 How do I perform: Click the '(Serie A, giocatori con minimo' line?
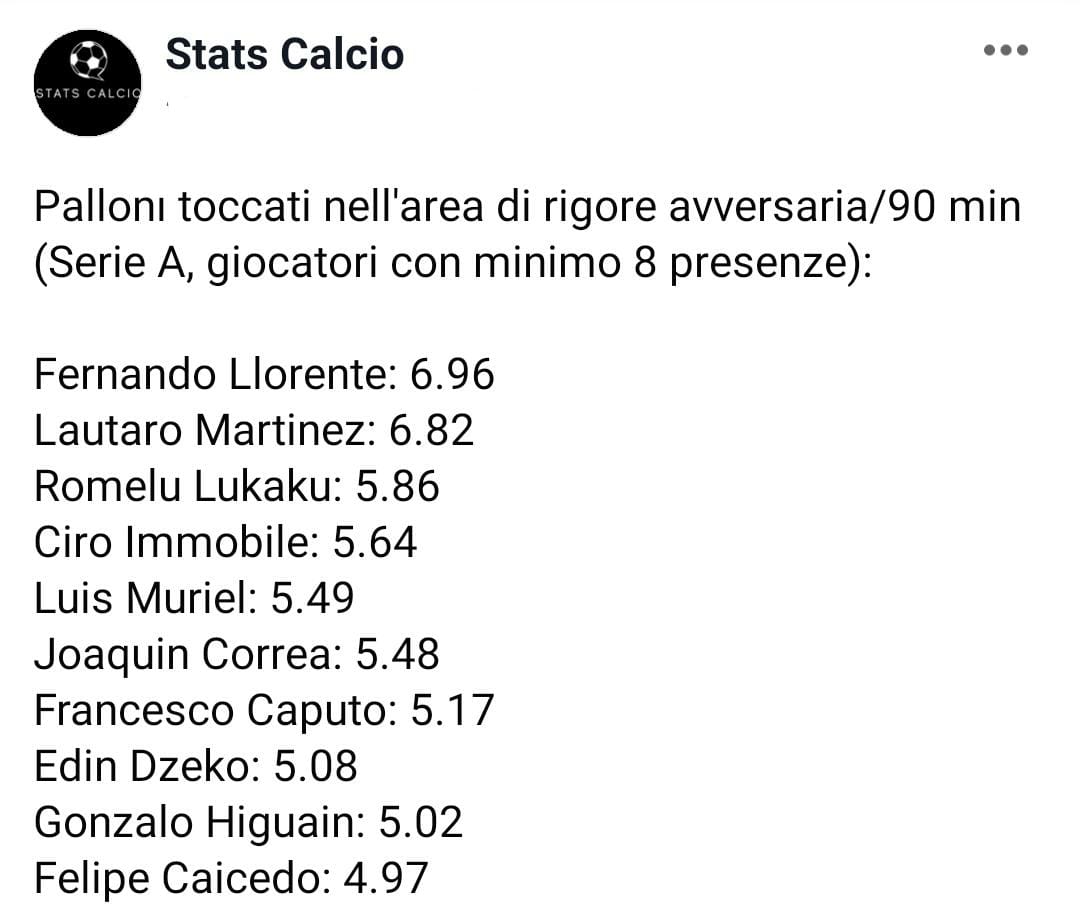453,263
